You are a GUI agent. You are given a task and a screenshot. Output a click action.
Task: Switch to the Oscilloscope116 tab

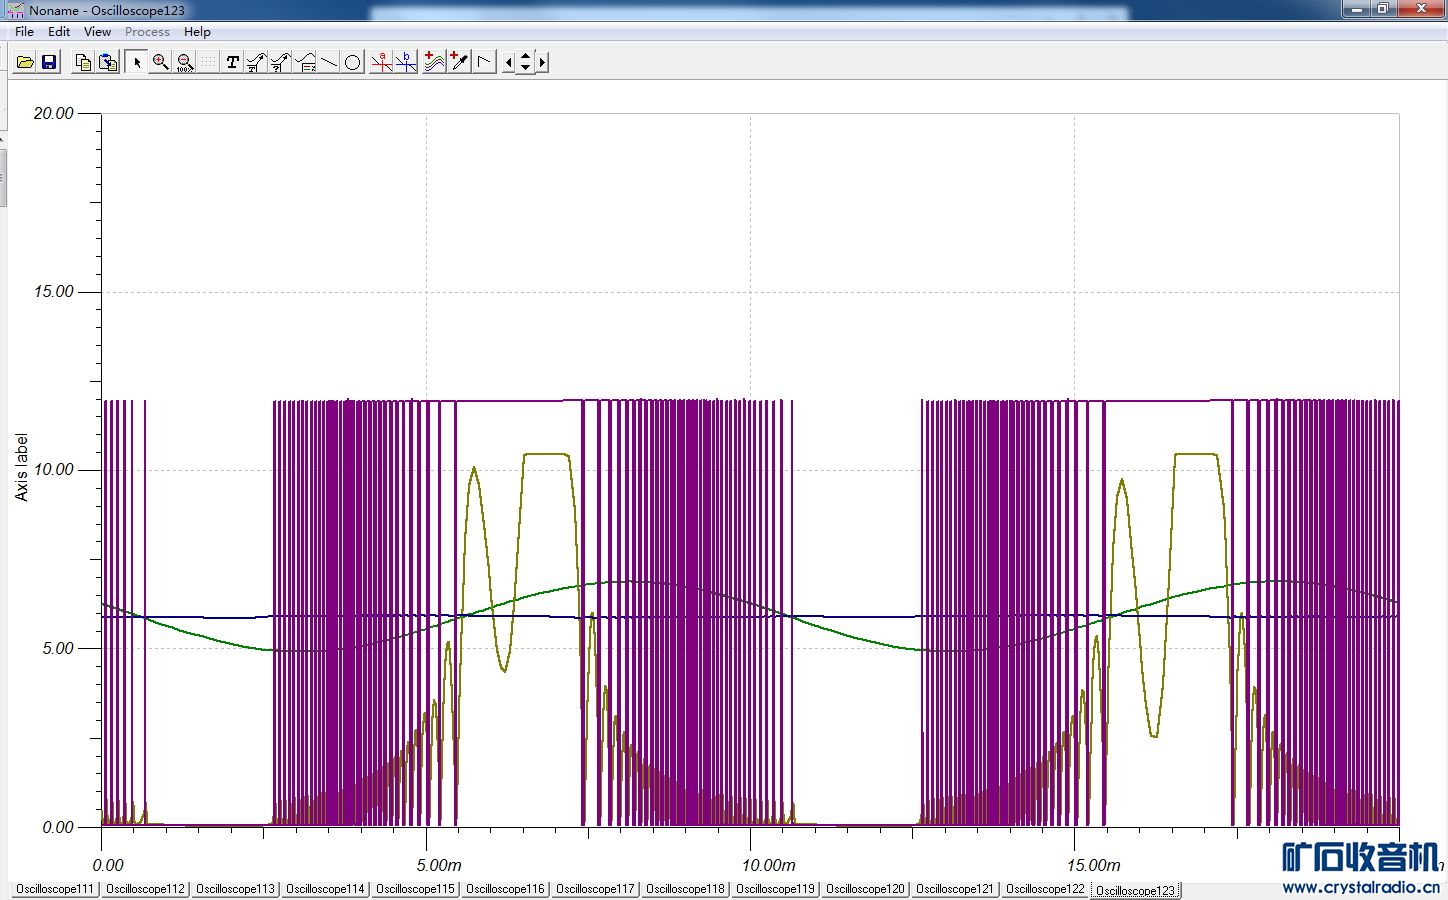[505, 889]
